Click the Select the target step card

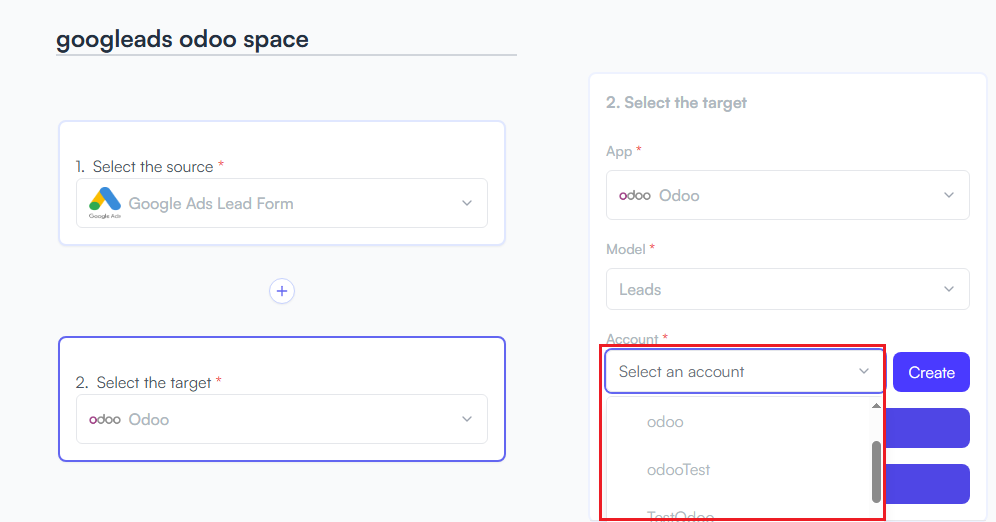[281, 399]
